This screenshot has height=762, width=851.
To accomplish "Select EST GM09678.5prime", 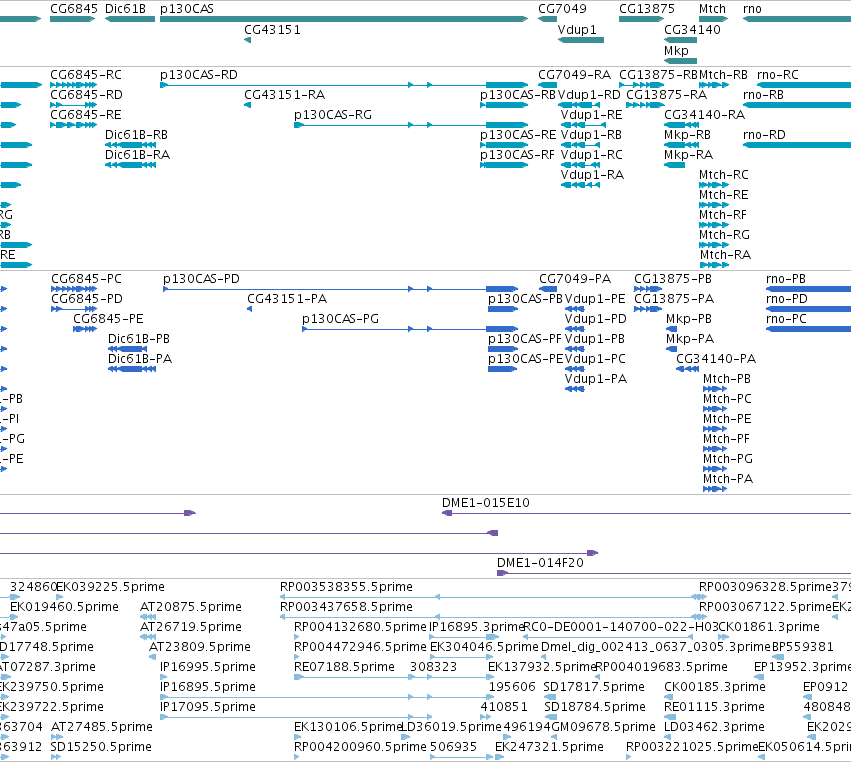I will pos(604,727).
